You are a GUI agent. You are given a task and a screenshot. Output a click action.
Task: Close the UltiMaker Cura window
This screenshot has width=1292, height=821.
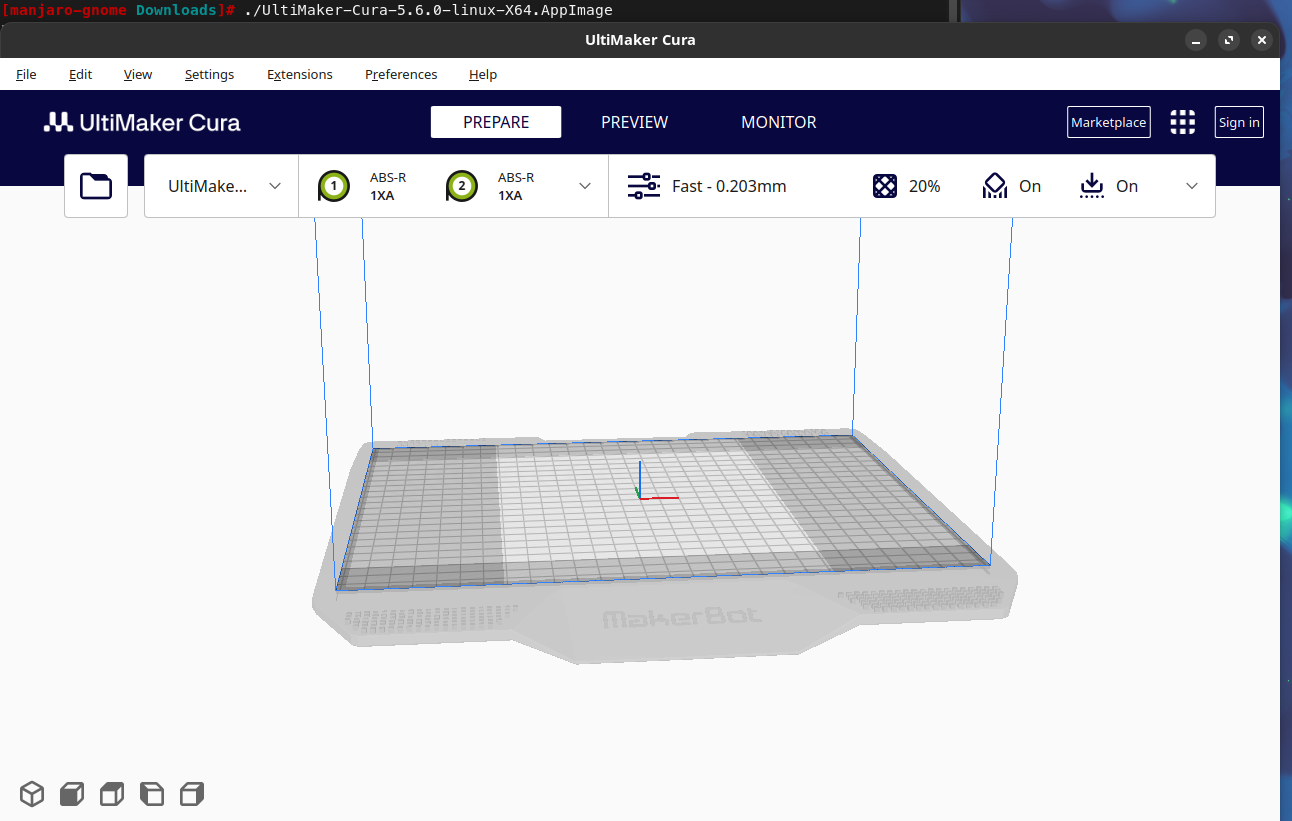[x=1262, y=40]
